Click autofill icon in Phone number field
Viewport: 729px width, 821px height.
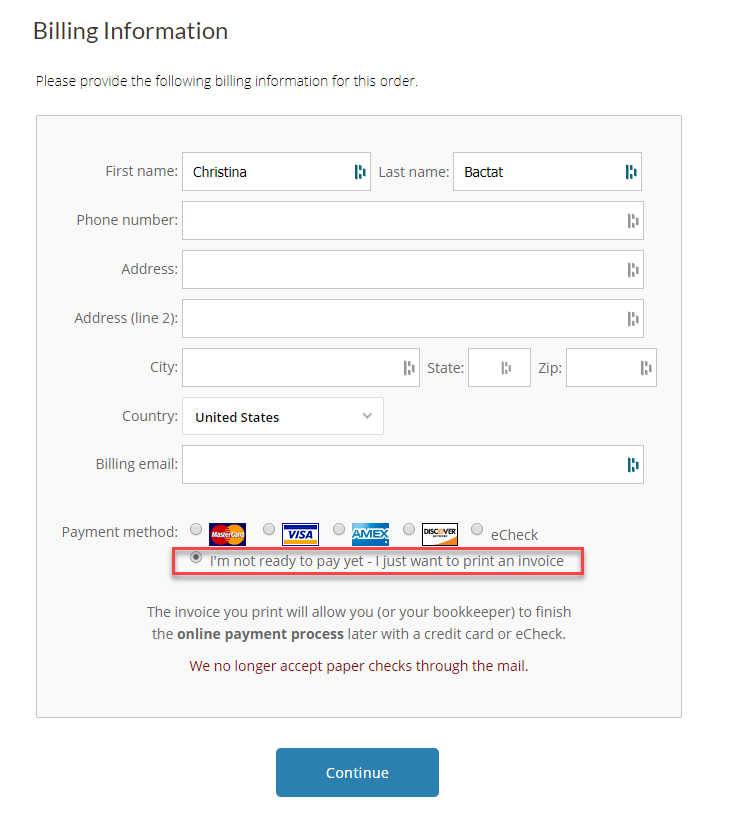point(633,221)
